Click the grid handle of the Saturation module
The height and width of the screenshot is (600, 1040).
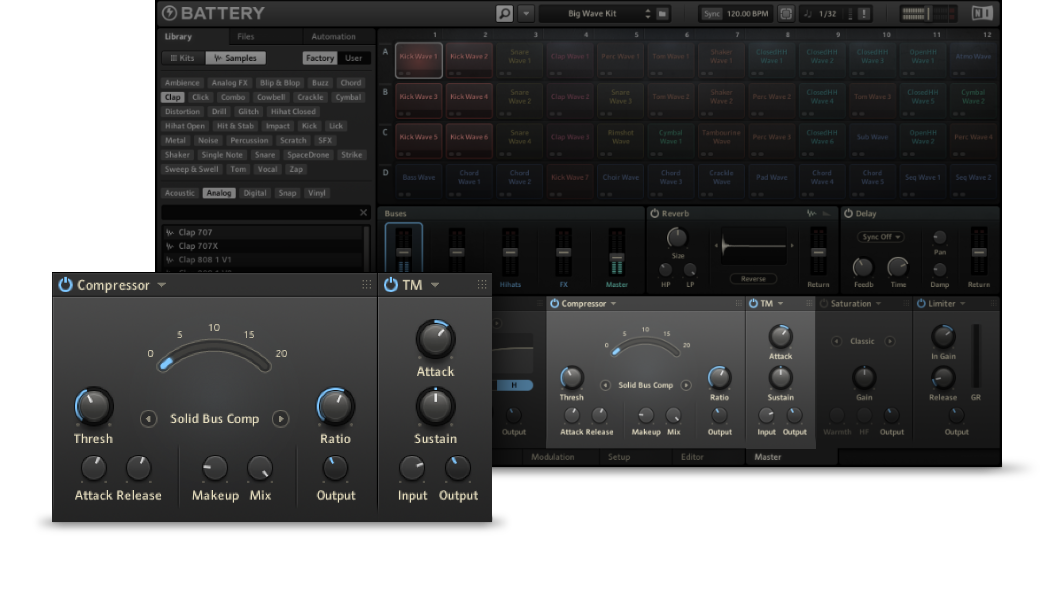point(905,303)
